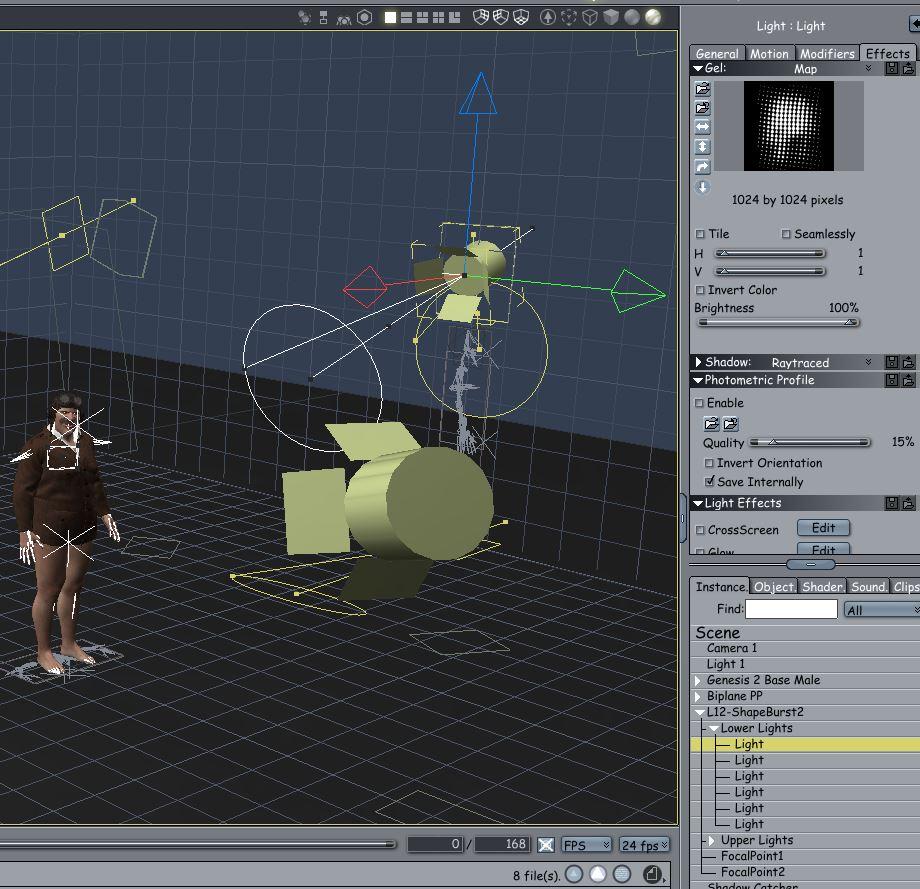Open the Sound tab
The image size is (920, 889).
869,587
